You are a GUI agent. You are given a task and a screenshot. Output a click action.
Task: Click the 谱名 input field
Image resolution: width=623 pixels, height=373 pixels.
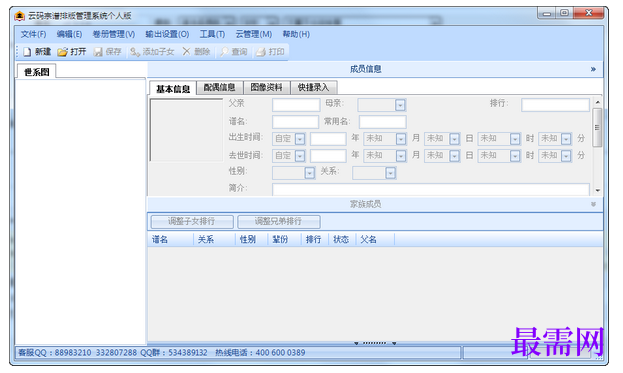(295, 122)
